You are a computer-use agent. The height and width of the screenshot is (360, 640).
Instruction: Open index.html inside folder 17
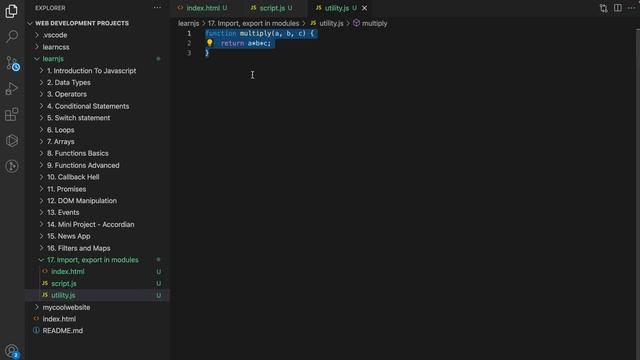pos(68,271)
